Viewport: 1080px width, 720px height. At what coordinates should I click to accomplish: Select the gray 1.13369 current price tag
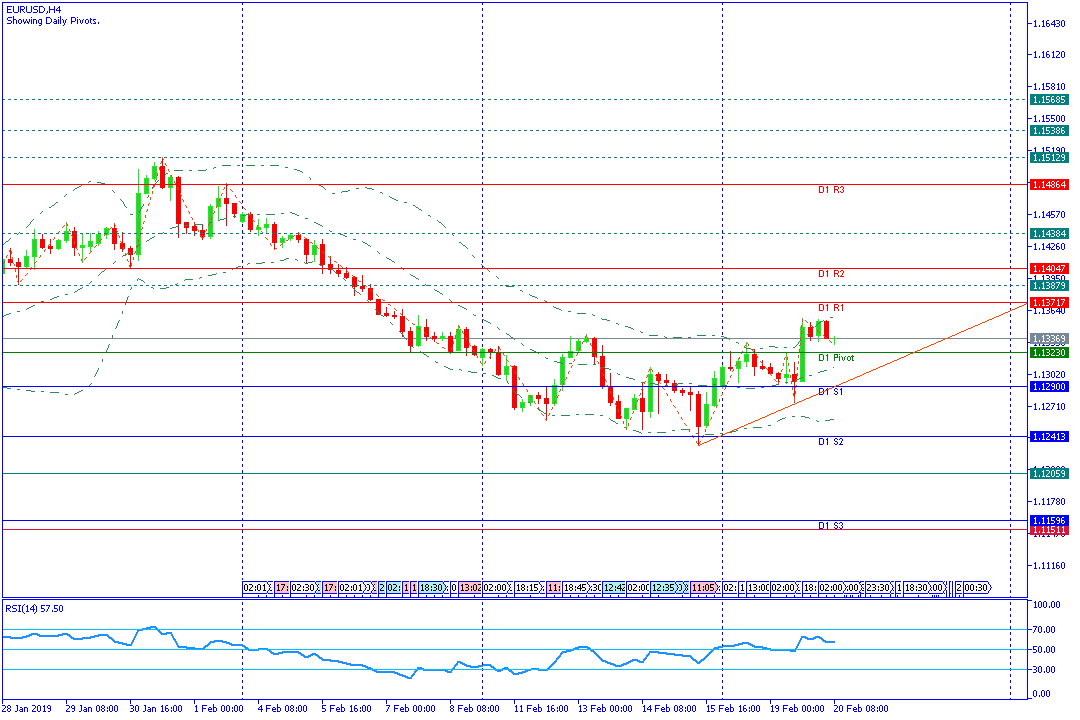click(1049, 339)
